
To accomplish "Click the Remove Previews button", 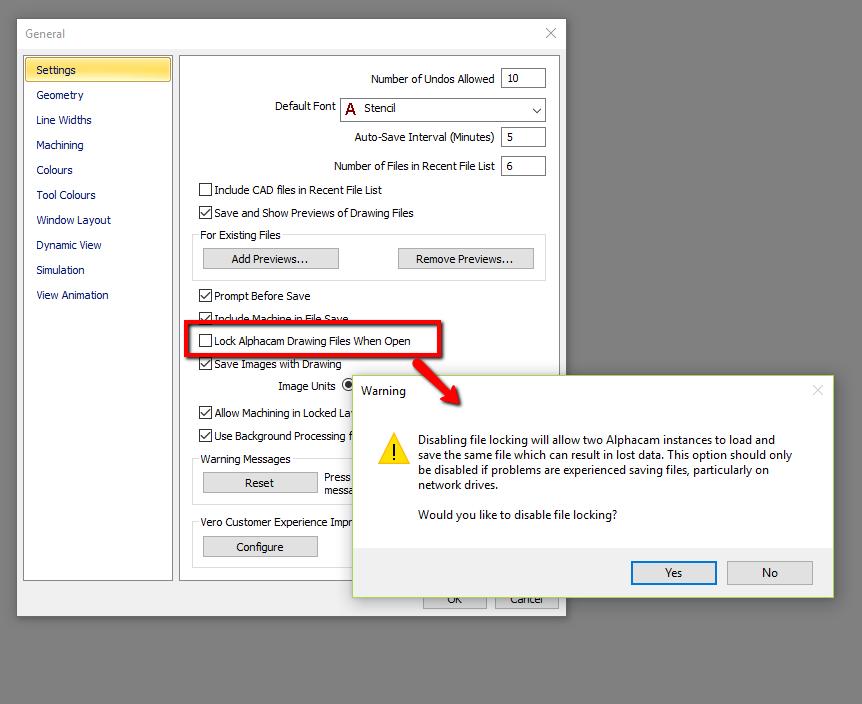I will click(466, 259).
